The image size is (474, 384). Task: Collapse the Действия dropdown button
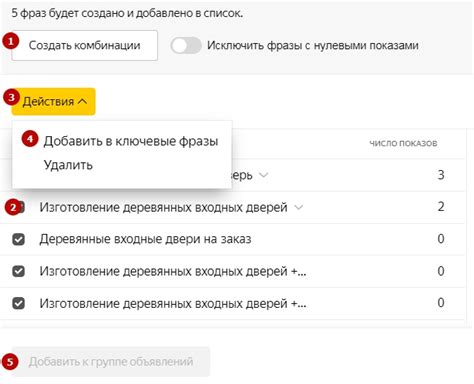click(x=54, y=101)
